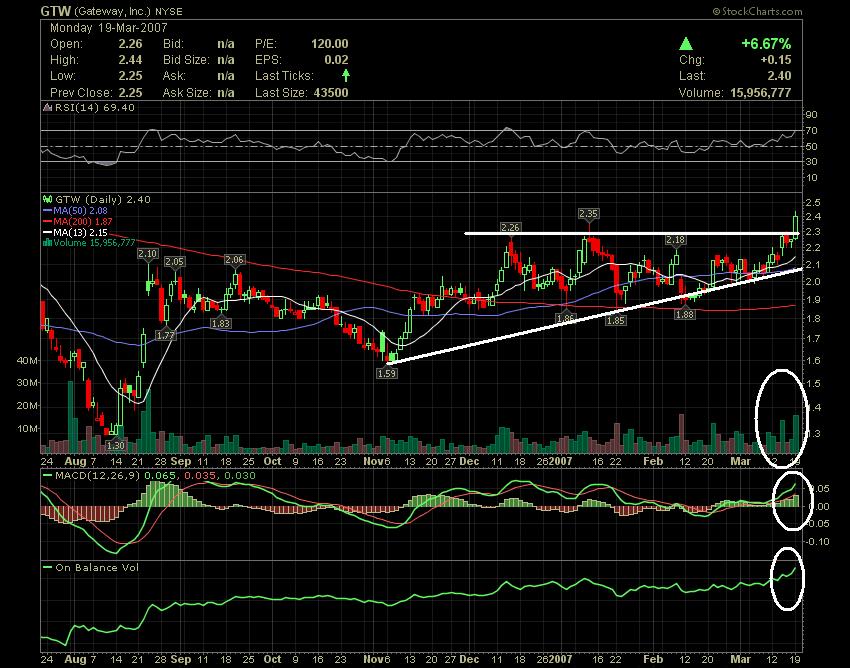Click the 1.85 low price tag
The height and width of the screenshot is (668, 850).
[616, 320]
